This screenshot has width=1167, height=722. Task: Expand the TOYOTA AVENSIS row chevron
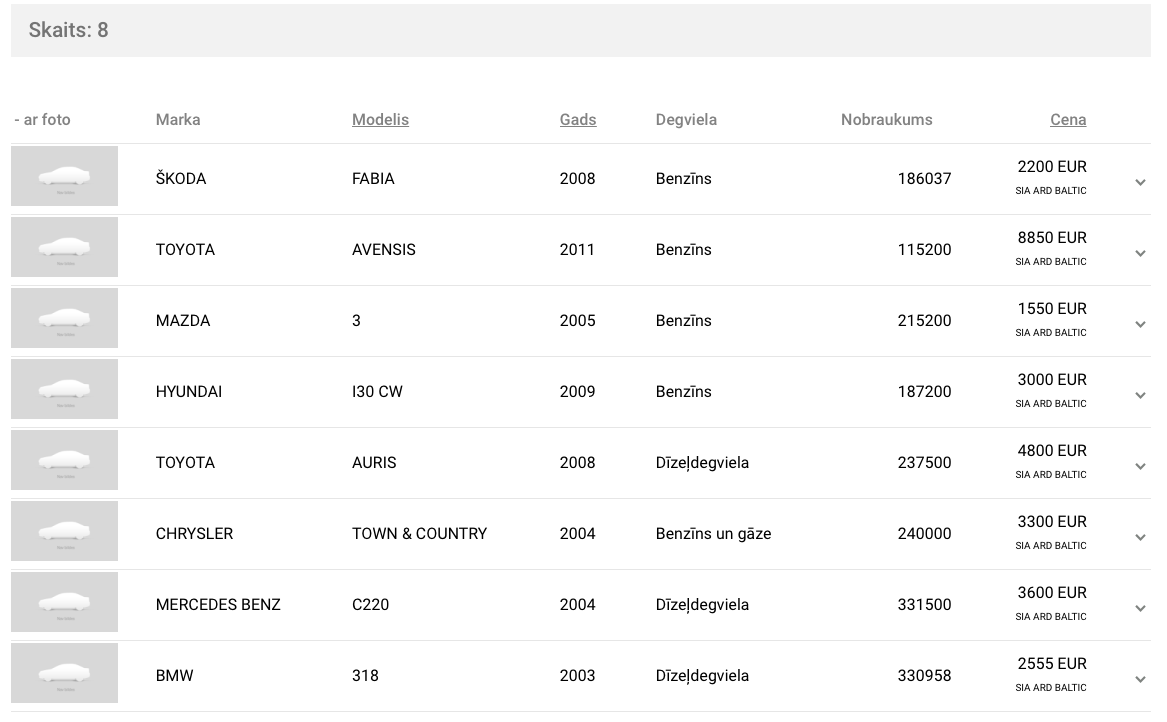pos(1140,253)
